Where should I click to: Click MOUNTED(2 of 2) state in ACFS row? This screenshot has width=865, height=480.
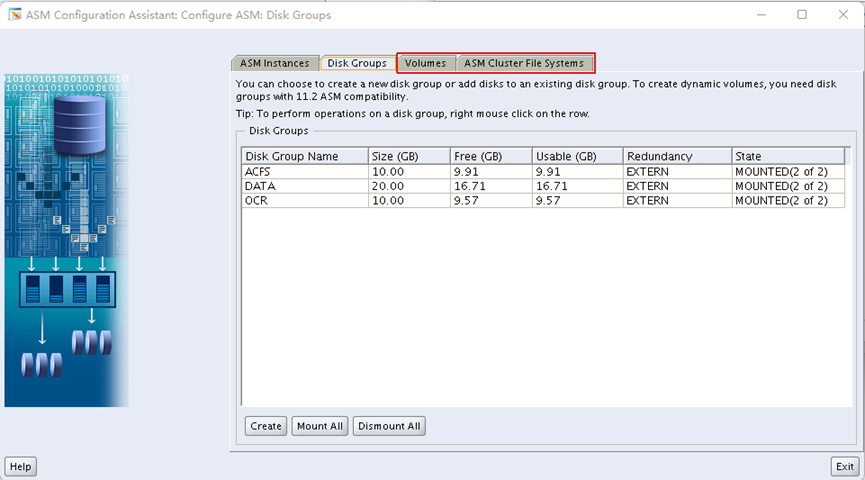tap(781, 172)
